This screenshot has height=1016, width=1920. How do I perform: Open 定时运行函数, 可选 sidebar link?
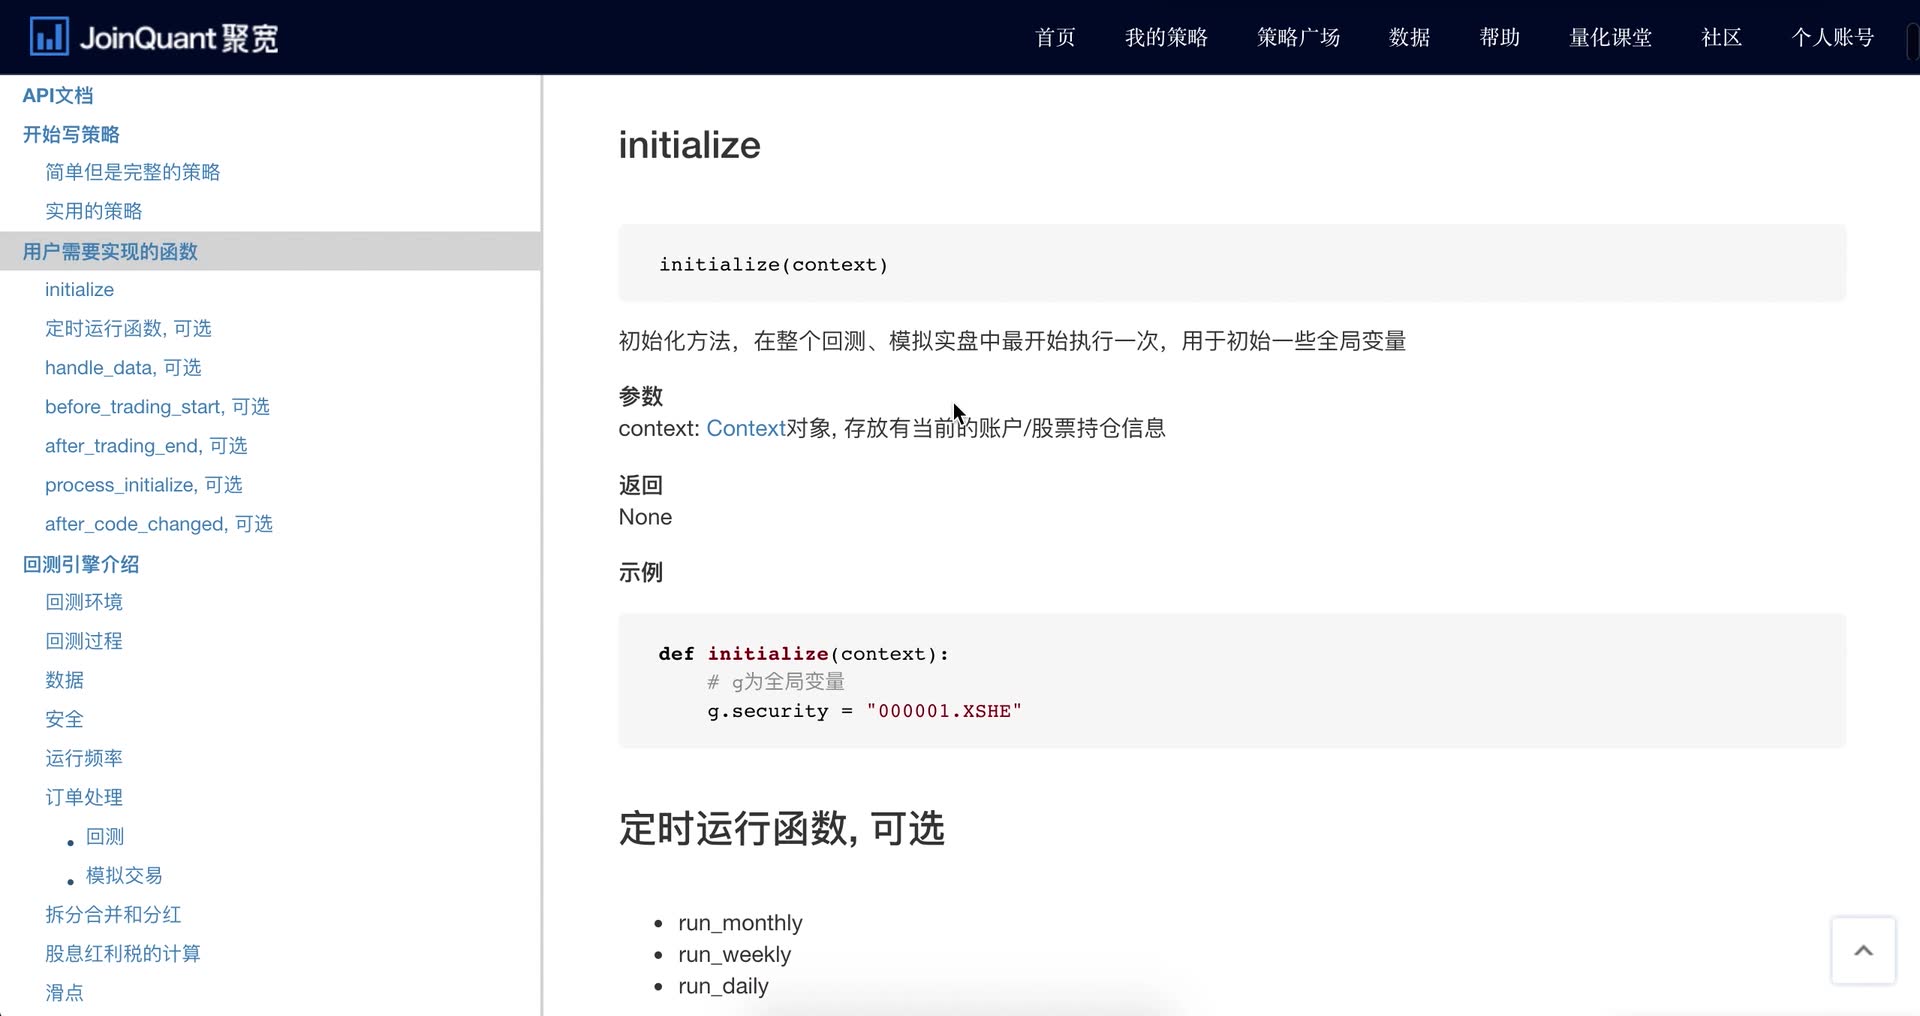tap(128, 328)
